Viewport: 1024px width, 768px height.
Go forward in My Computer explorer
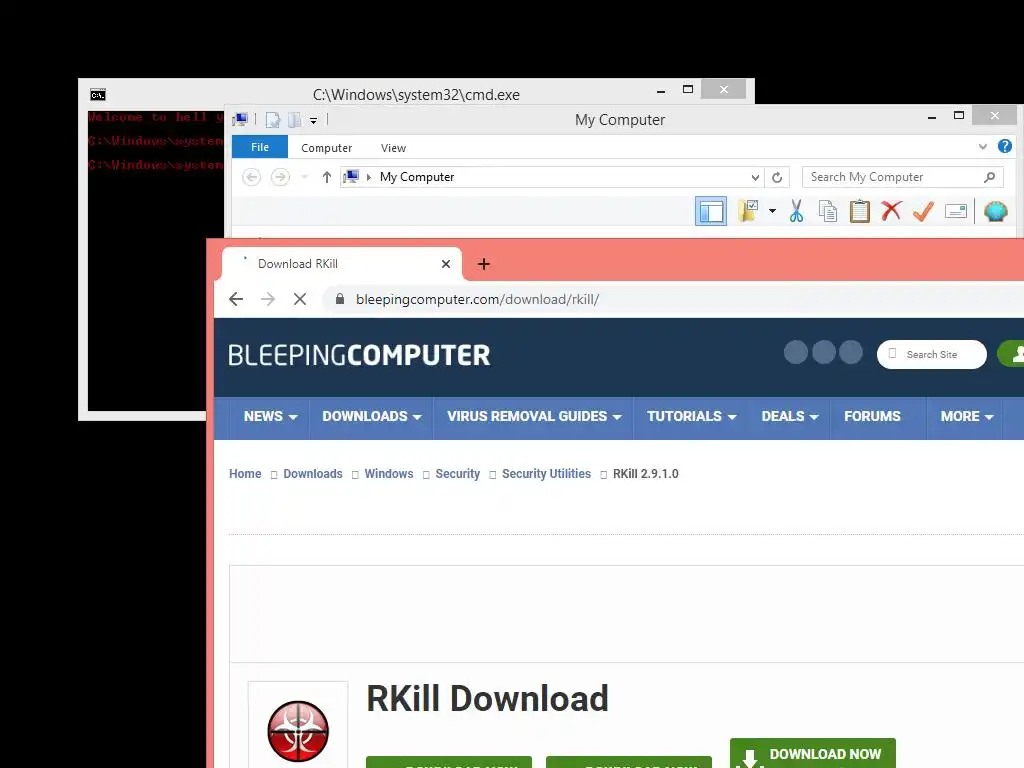coord(280,177)
